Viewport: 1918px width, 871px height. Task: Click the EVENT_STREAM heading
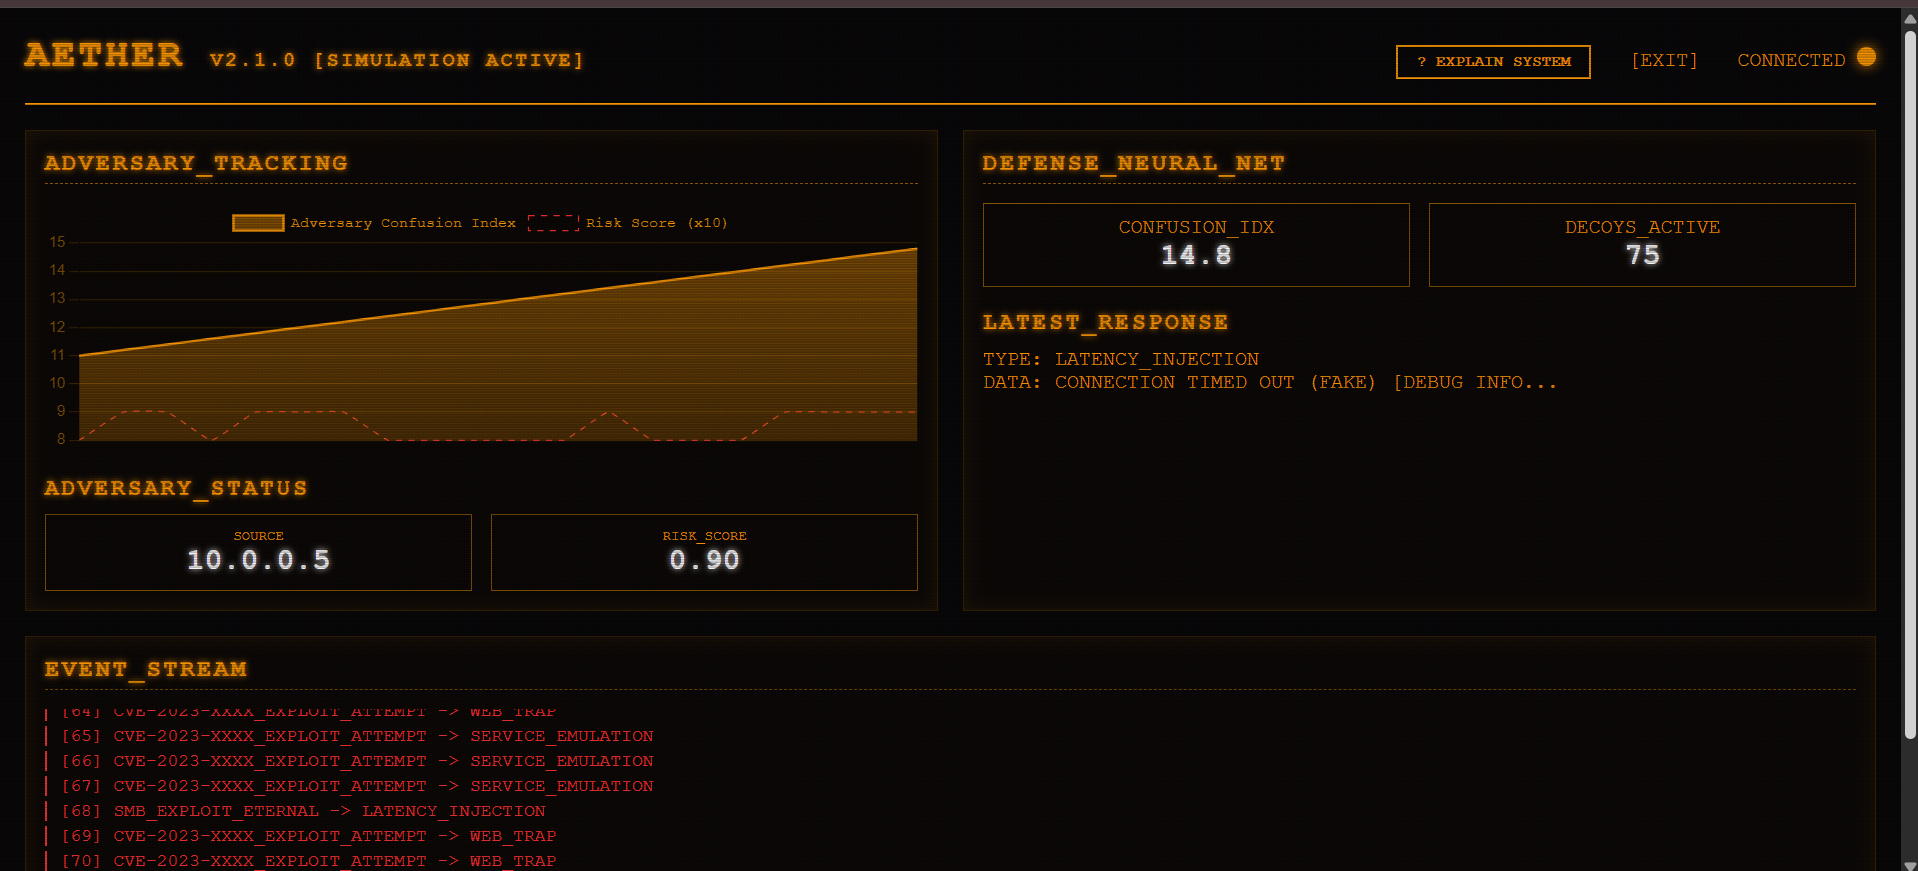145,670
